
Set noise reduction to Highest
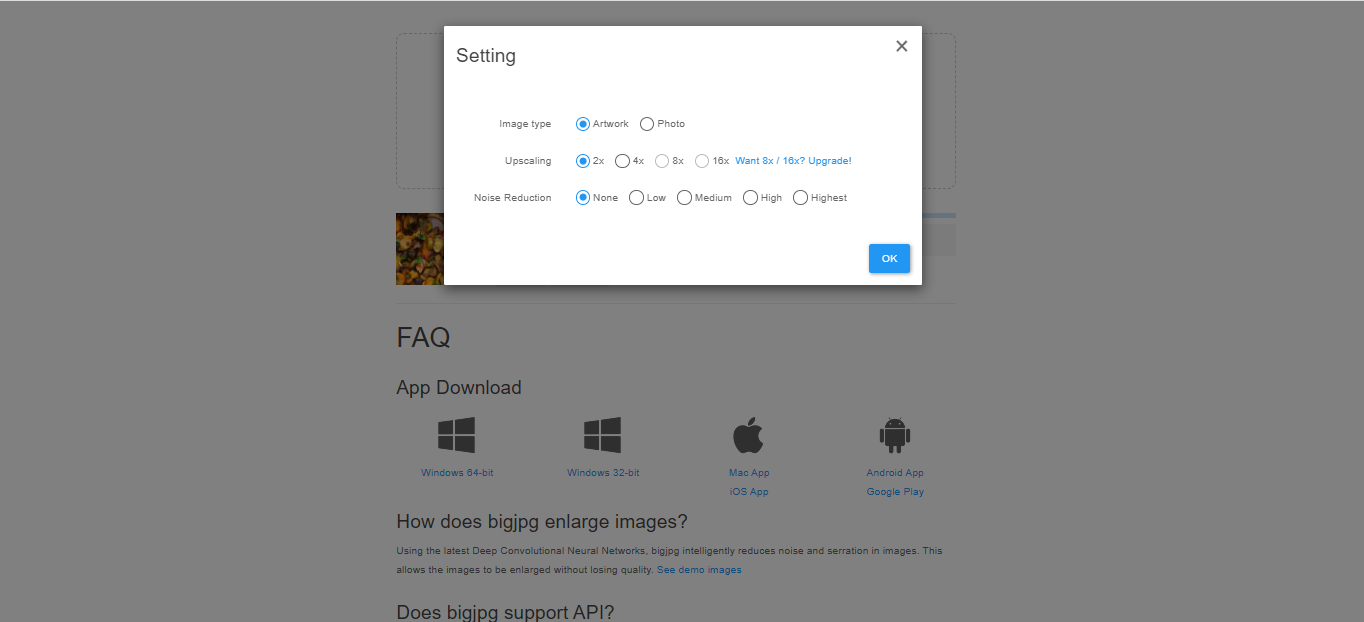800,198
